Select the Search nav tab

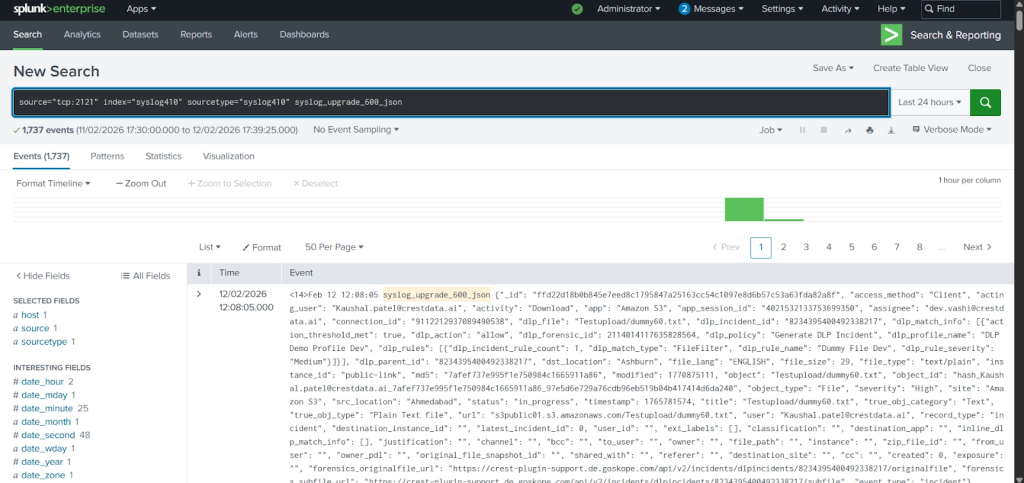point(27,35)
